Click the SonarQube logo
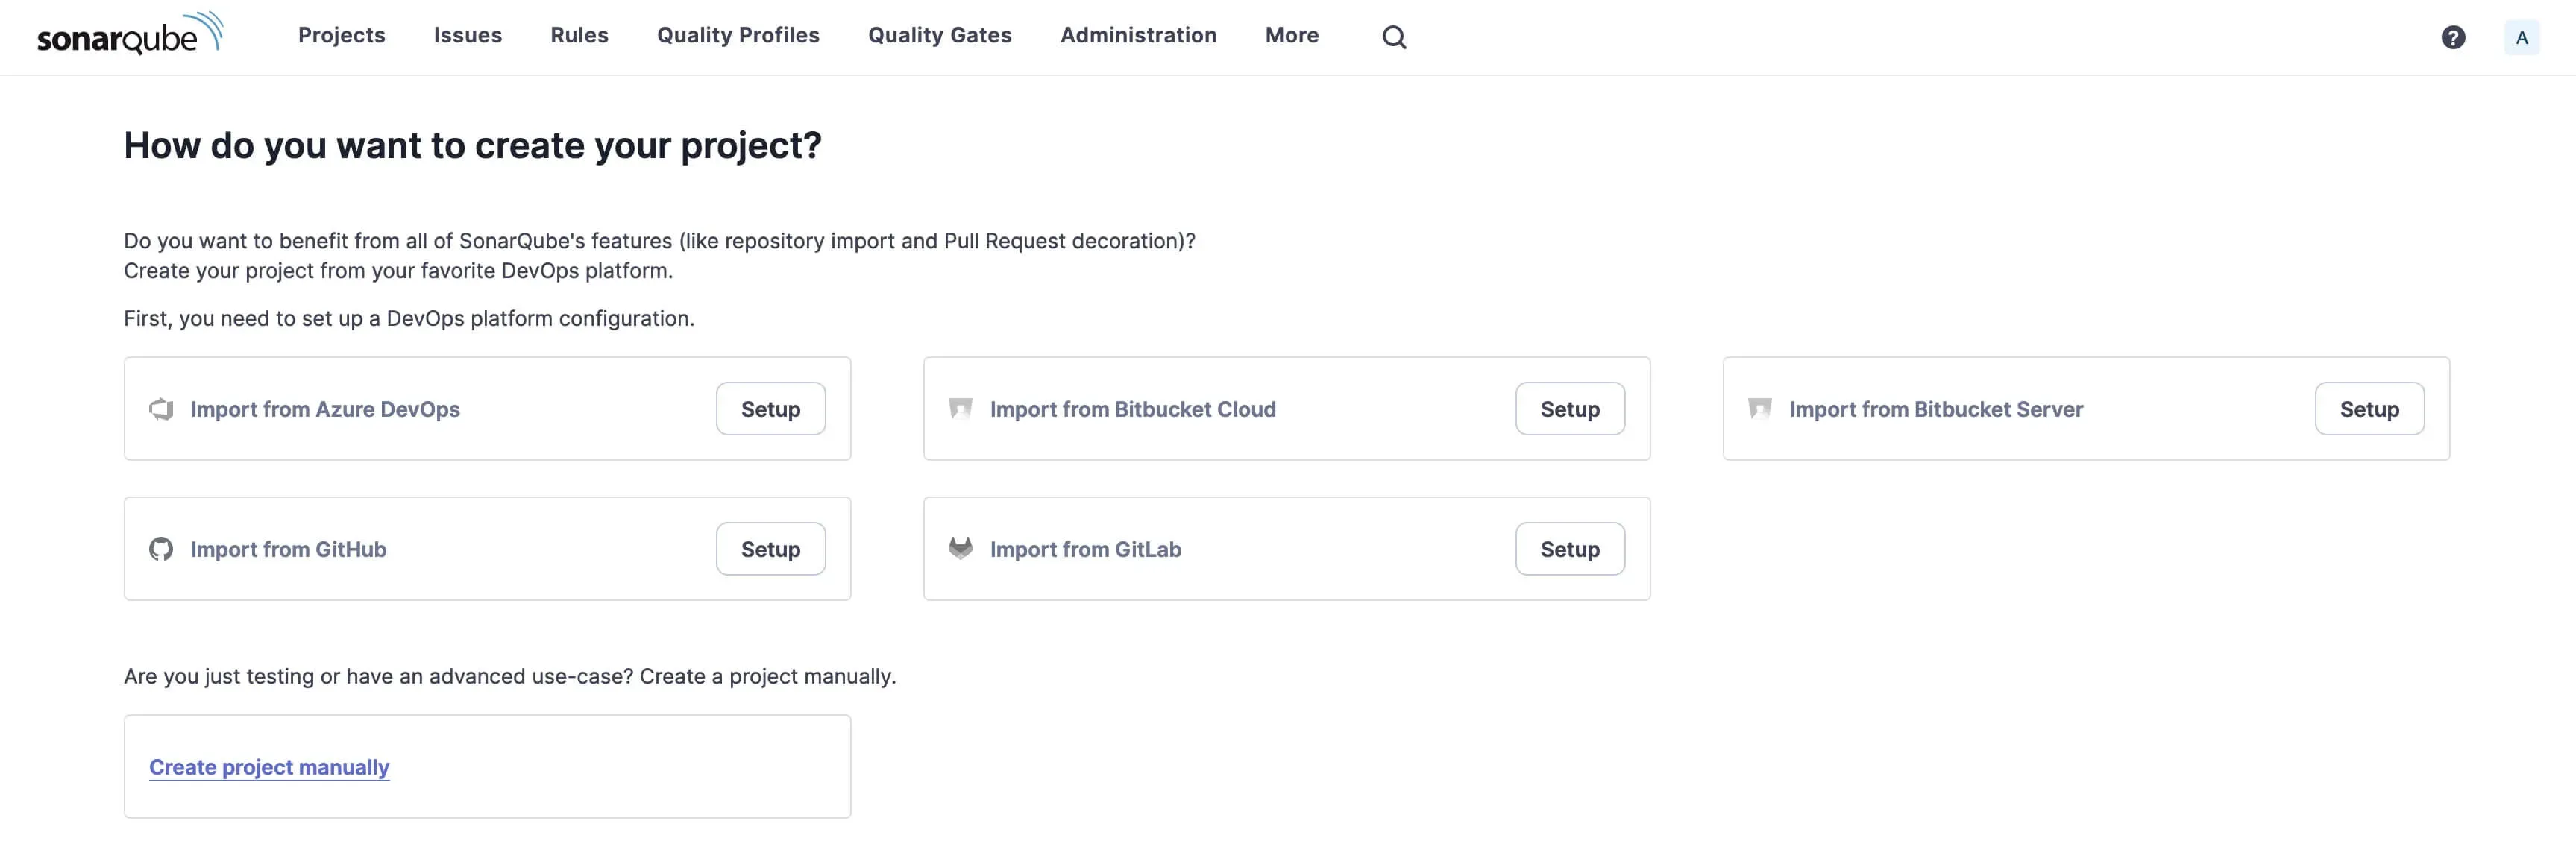2576x850 pixels. (130, 34)
